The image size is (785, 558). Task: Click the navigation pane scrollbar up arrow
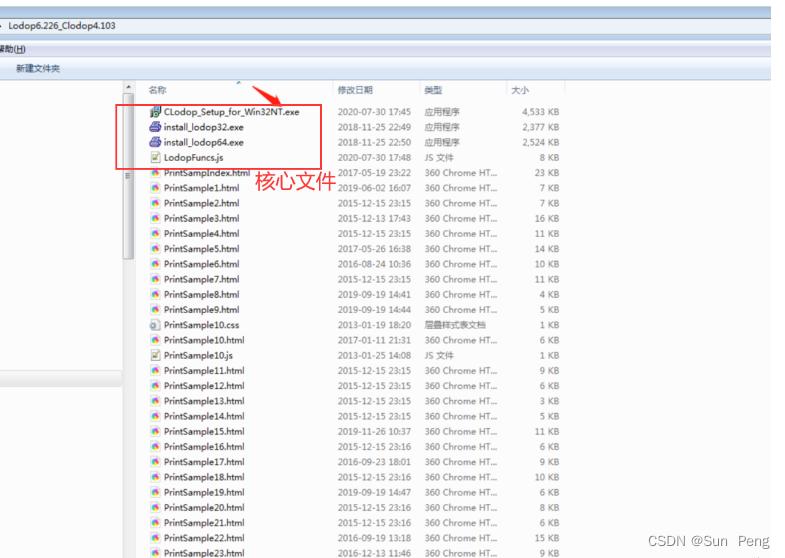click(129, 88)
